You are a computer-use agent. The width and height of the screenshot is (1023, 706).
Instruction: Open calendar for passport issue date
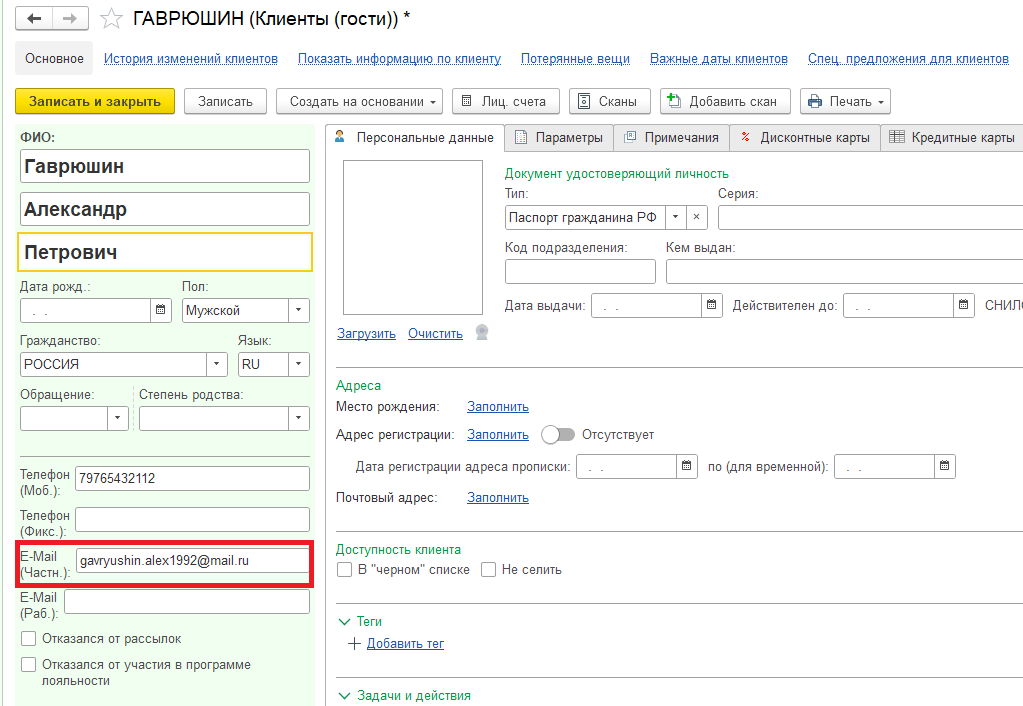coord(711,305)
